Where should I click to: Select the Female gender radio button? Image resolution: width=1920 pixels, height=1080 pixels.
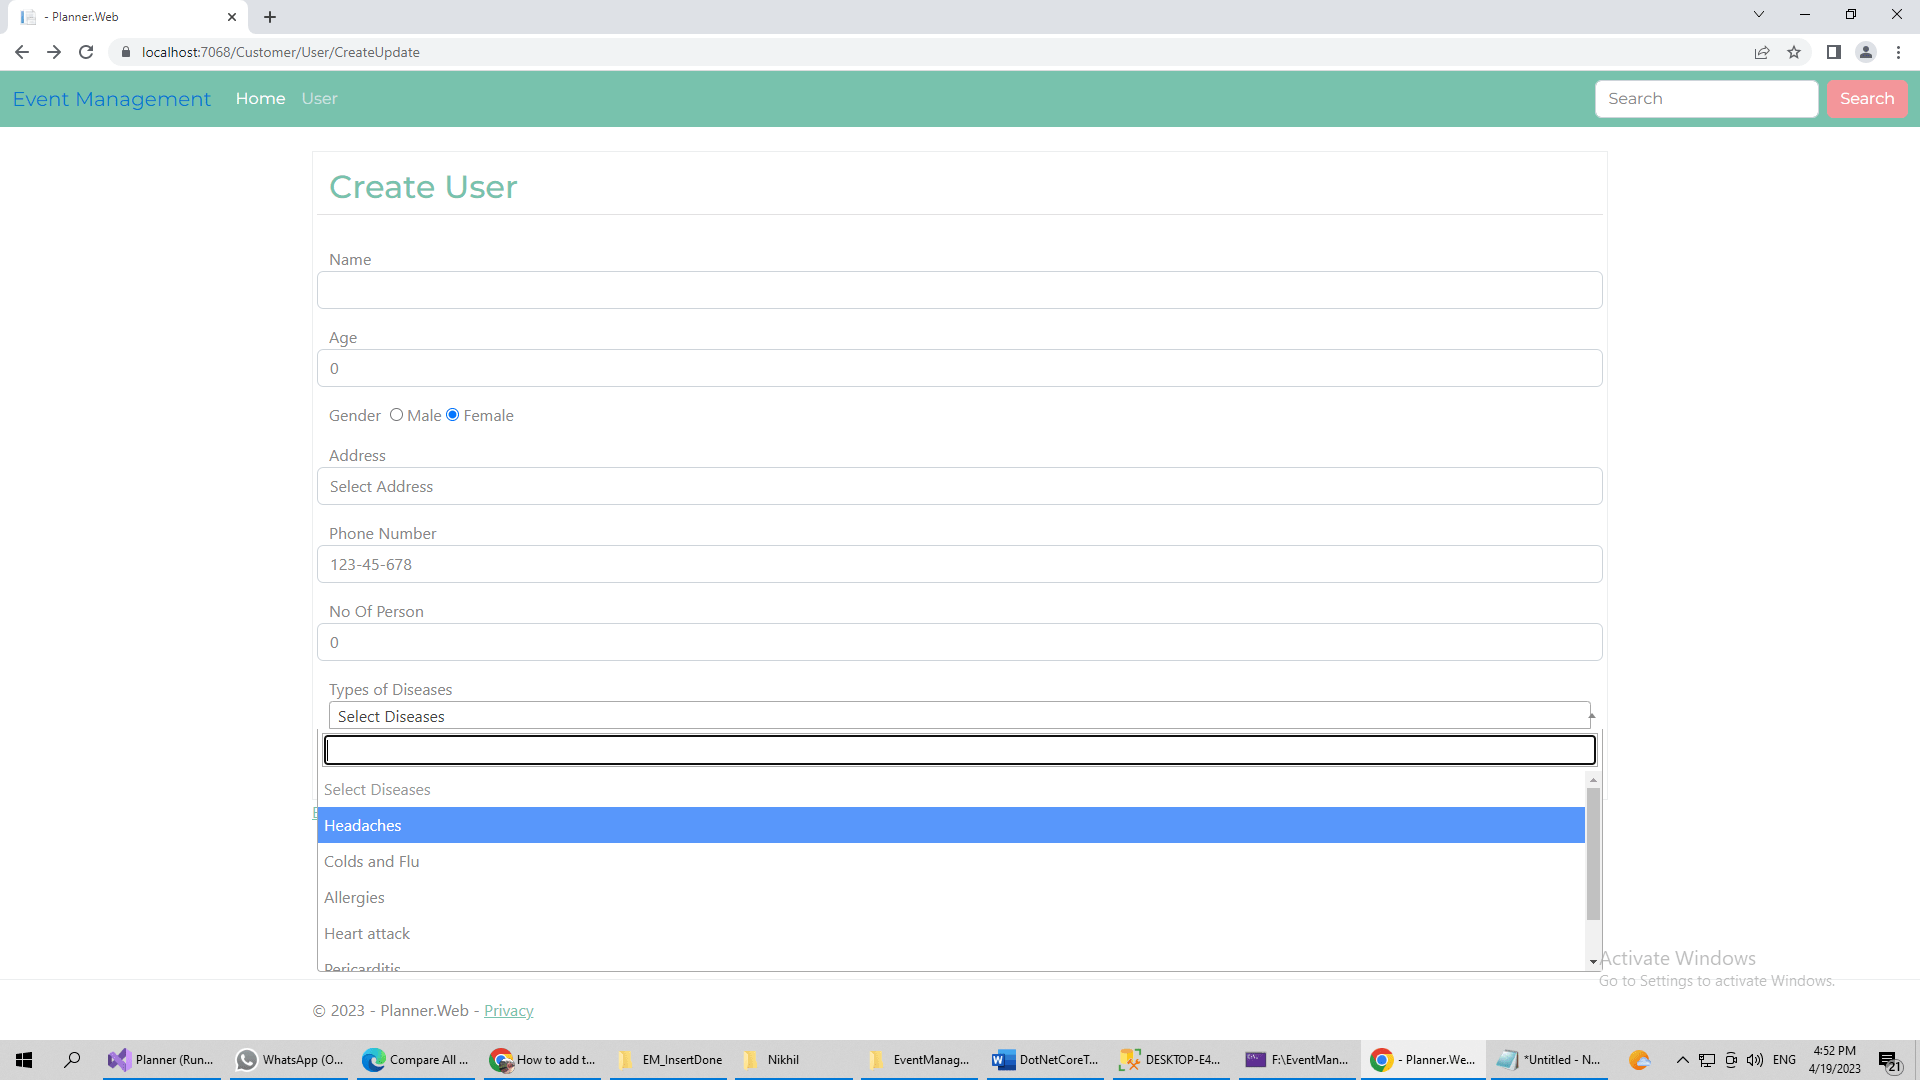453,415
